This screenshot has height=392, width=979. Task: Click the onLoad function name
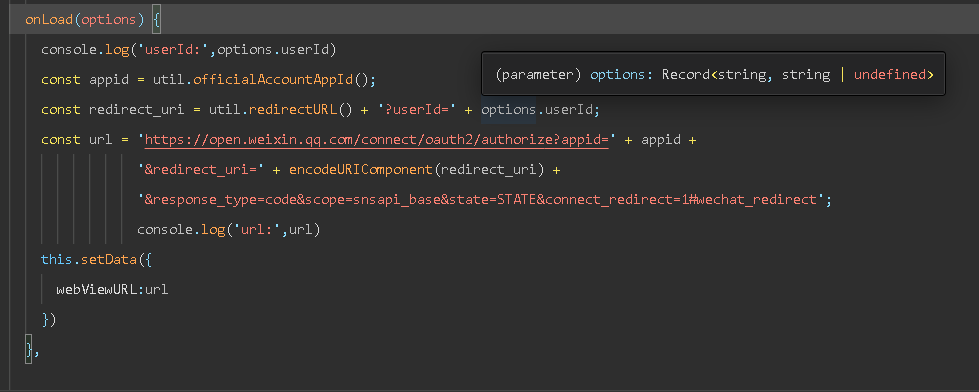49,19
